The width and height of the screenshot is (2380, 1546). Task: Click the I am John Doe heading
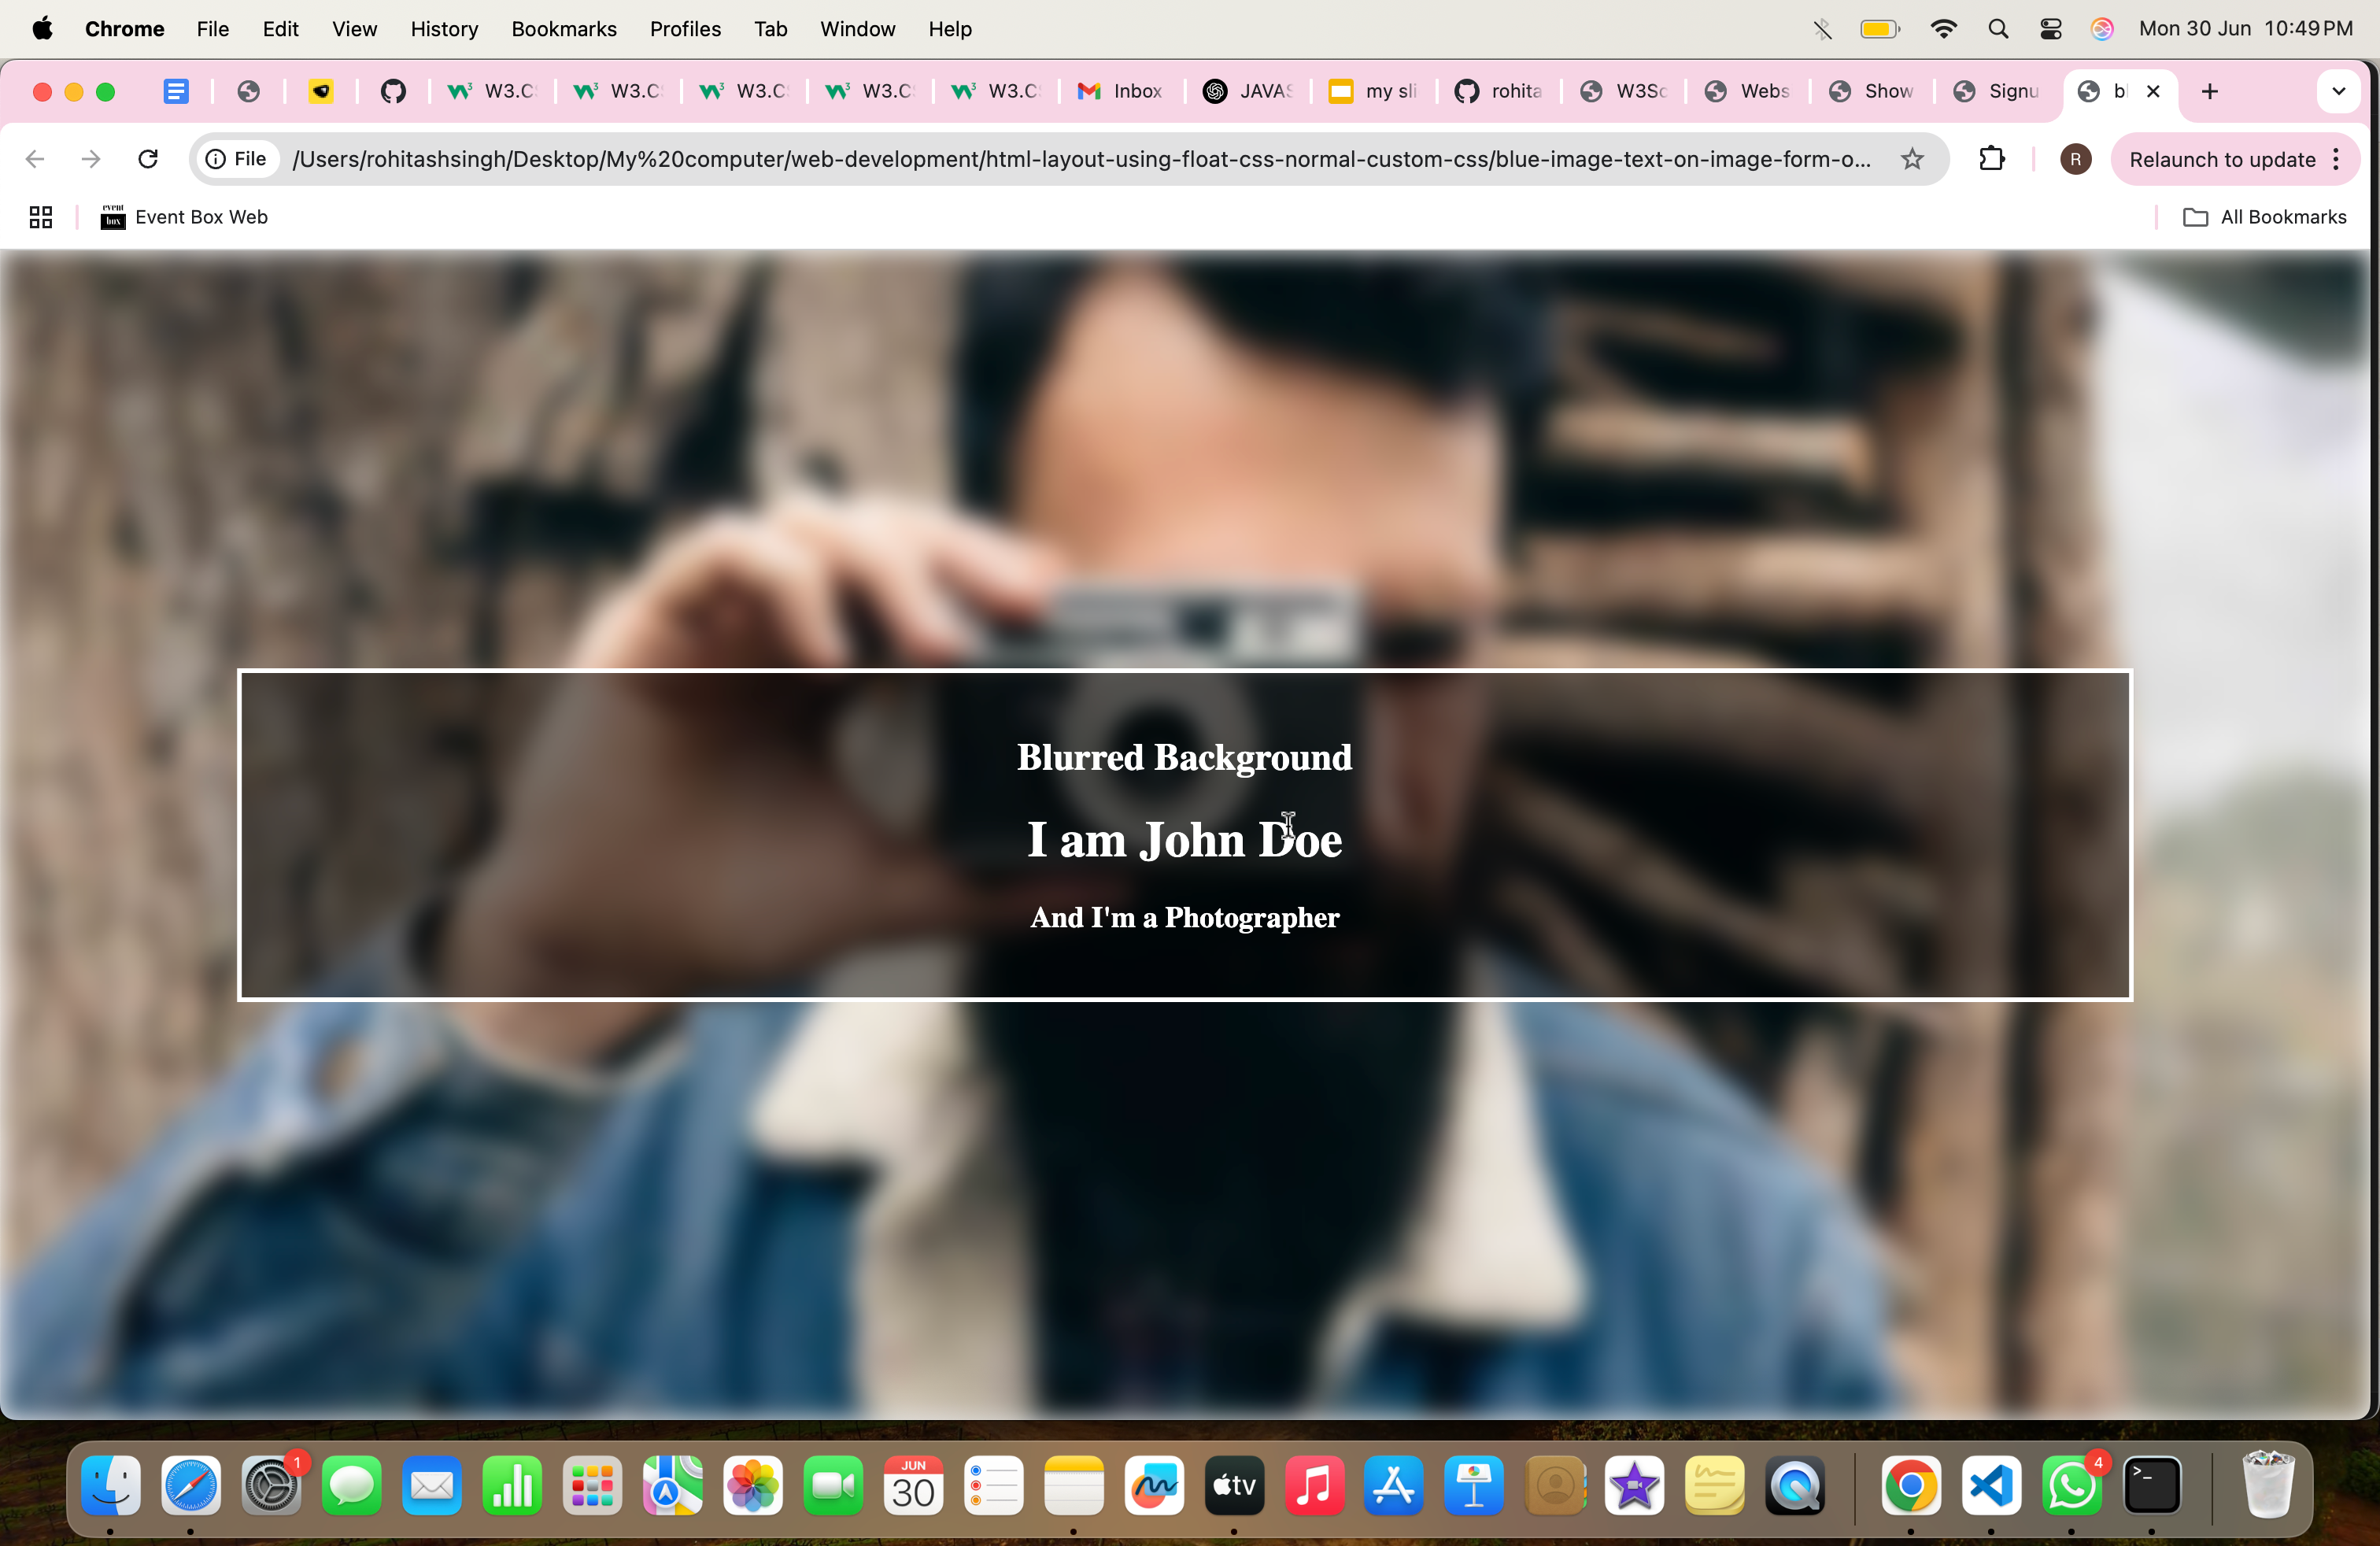(1184, 839)
